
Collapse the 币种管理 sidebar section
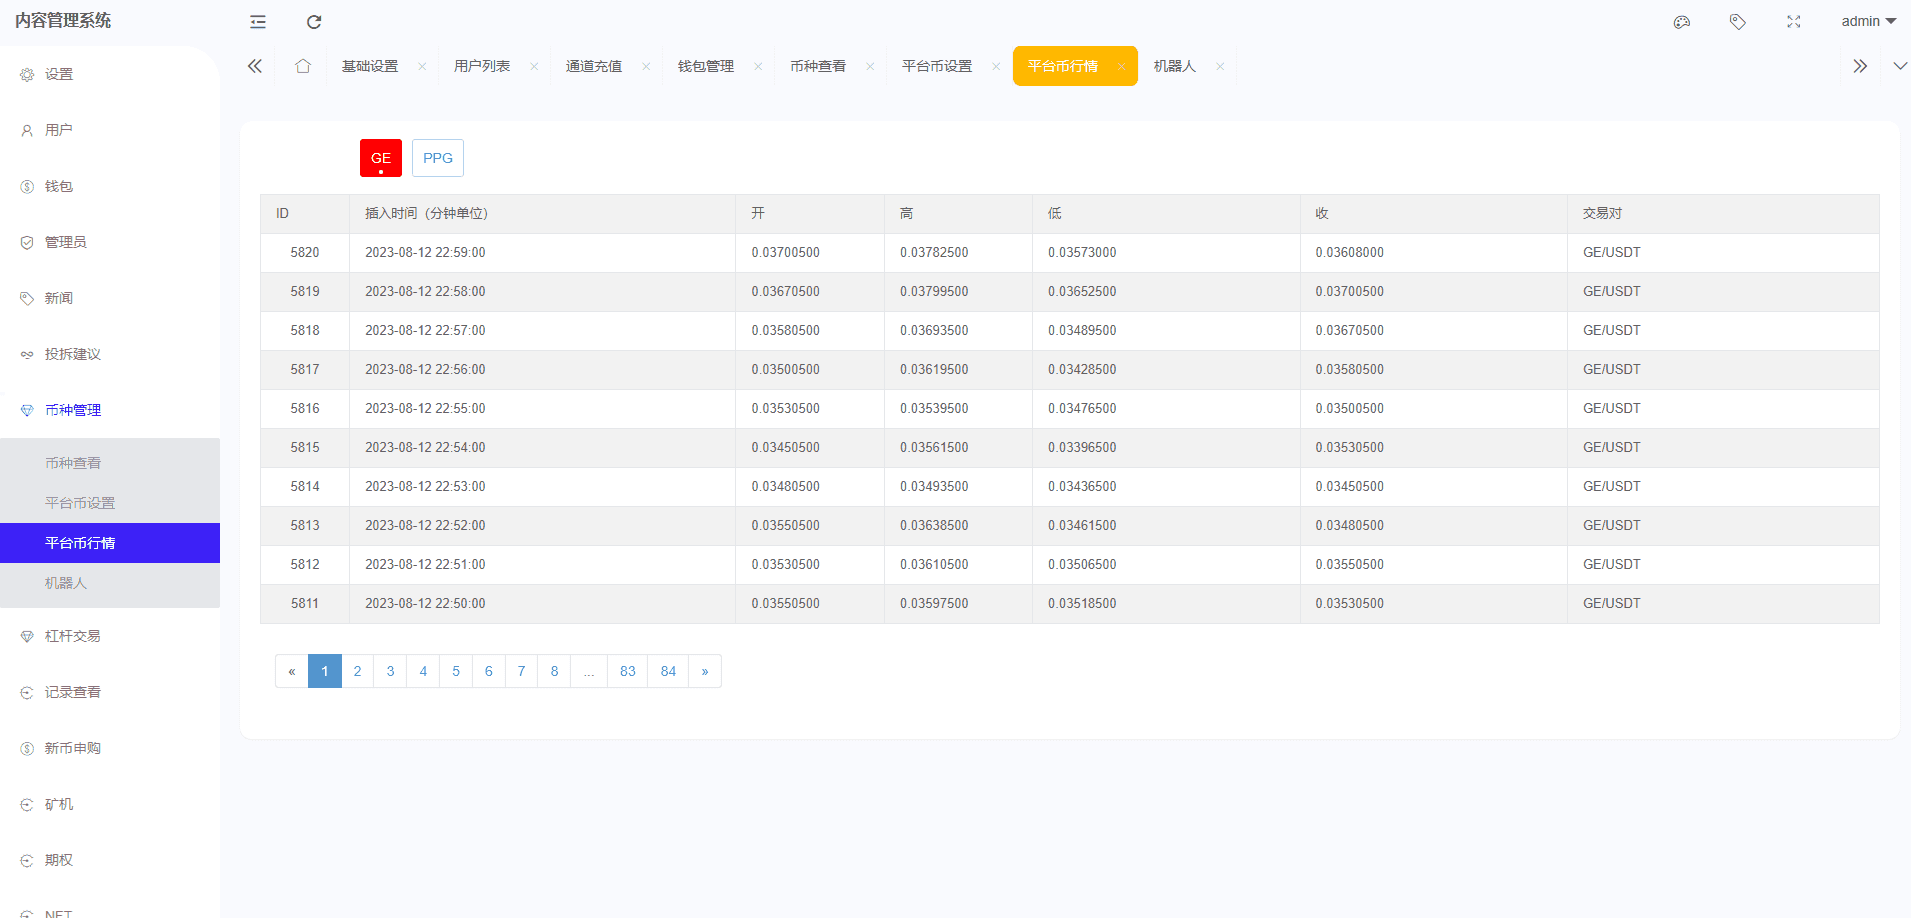pyautogui.click(x=73, y=410)
